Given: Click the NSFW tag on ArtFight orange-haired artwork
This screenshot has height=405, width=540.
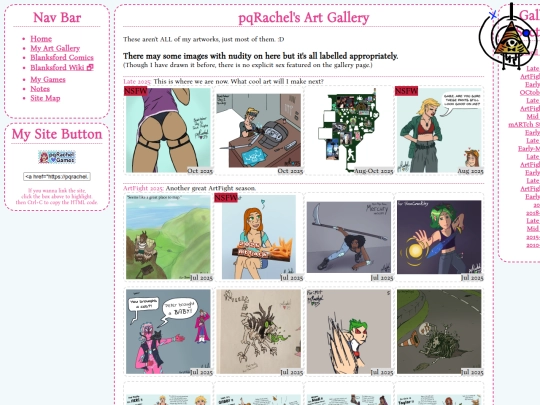Looking at the screenshot, I should point(226,198).
